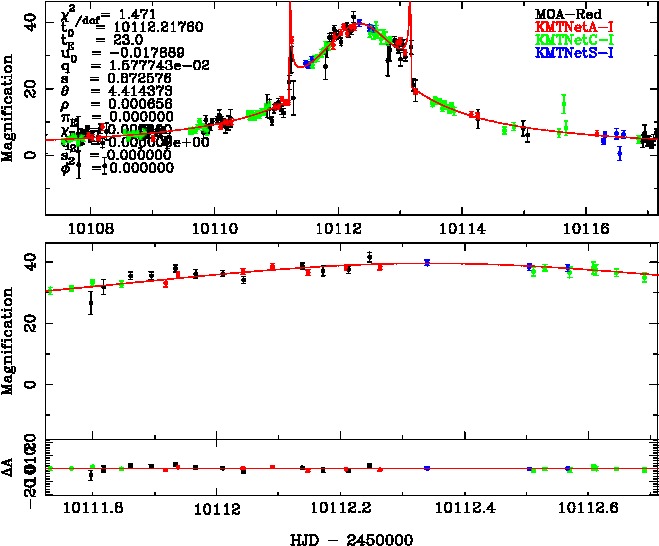Select the top panel Magnification axis label
The height and width of the screenshot is (546, 659).
click(x=9, y=112)
